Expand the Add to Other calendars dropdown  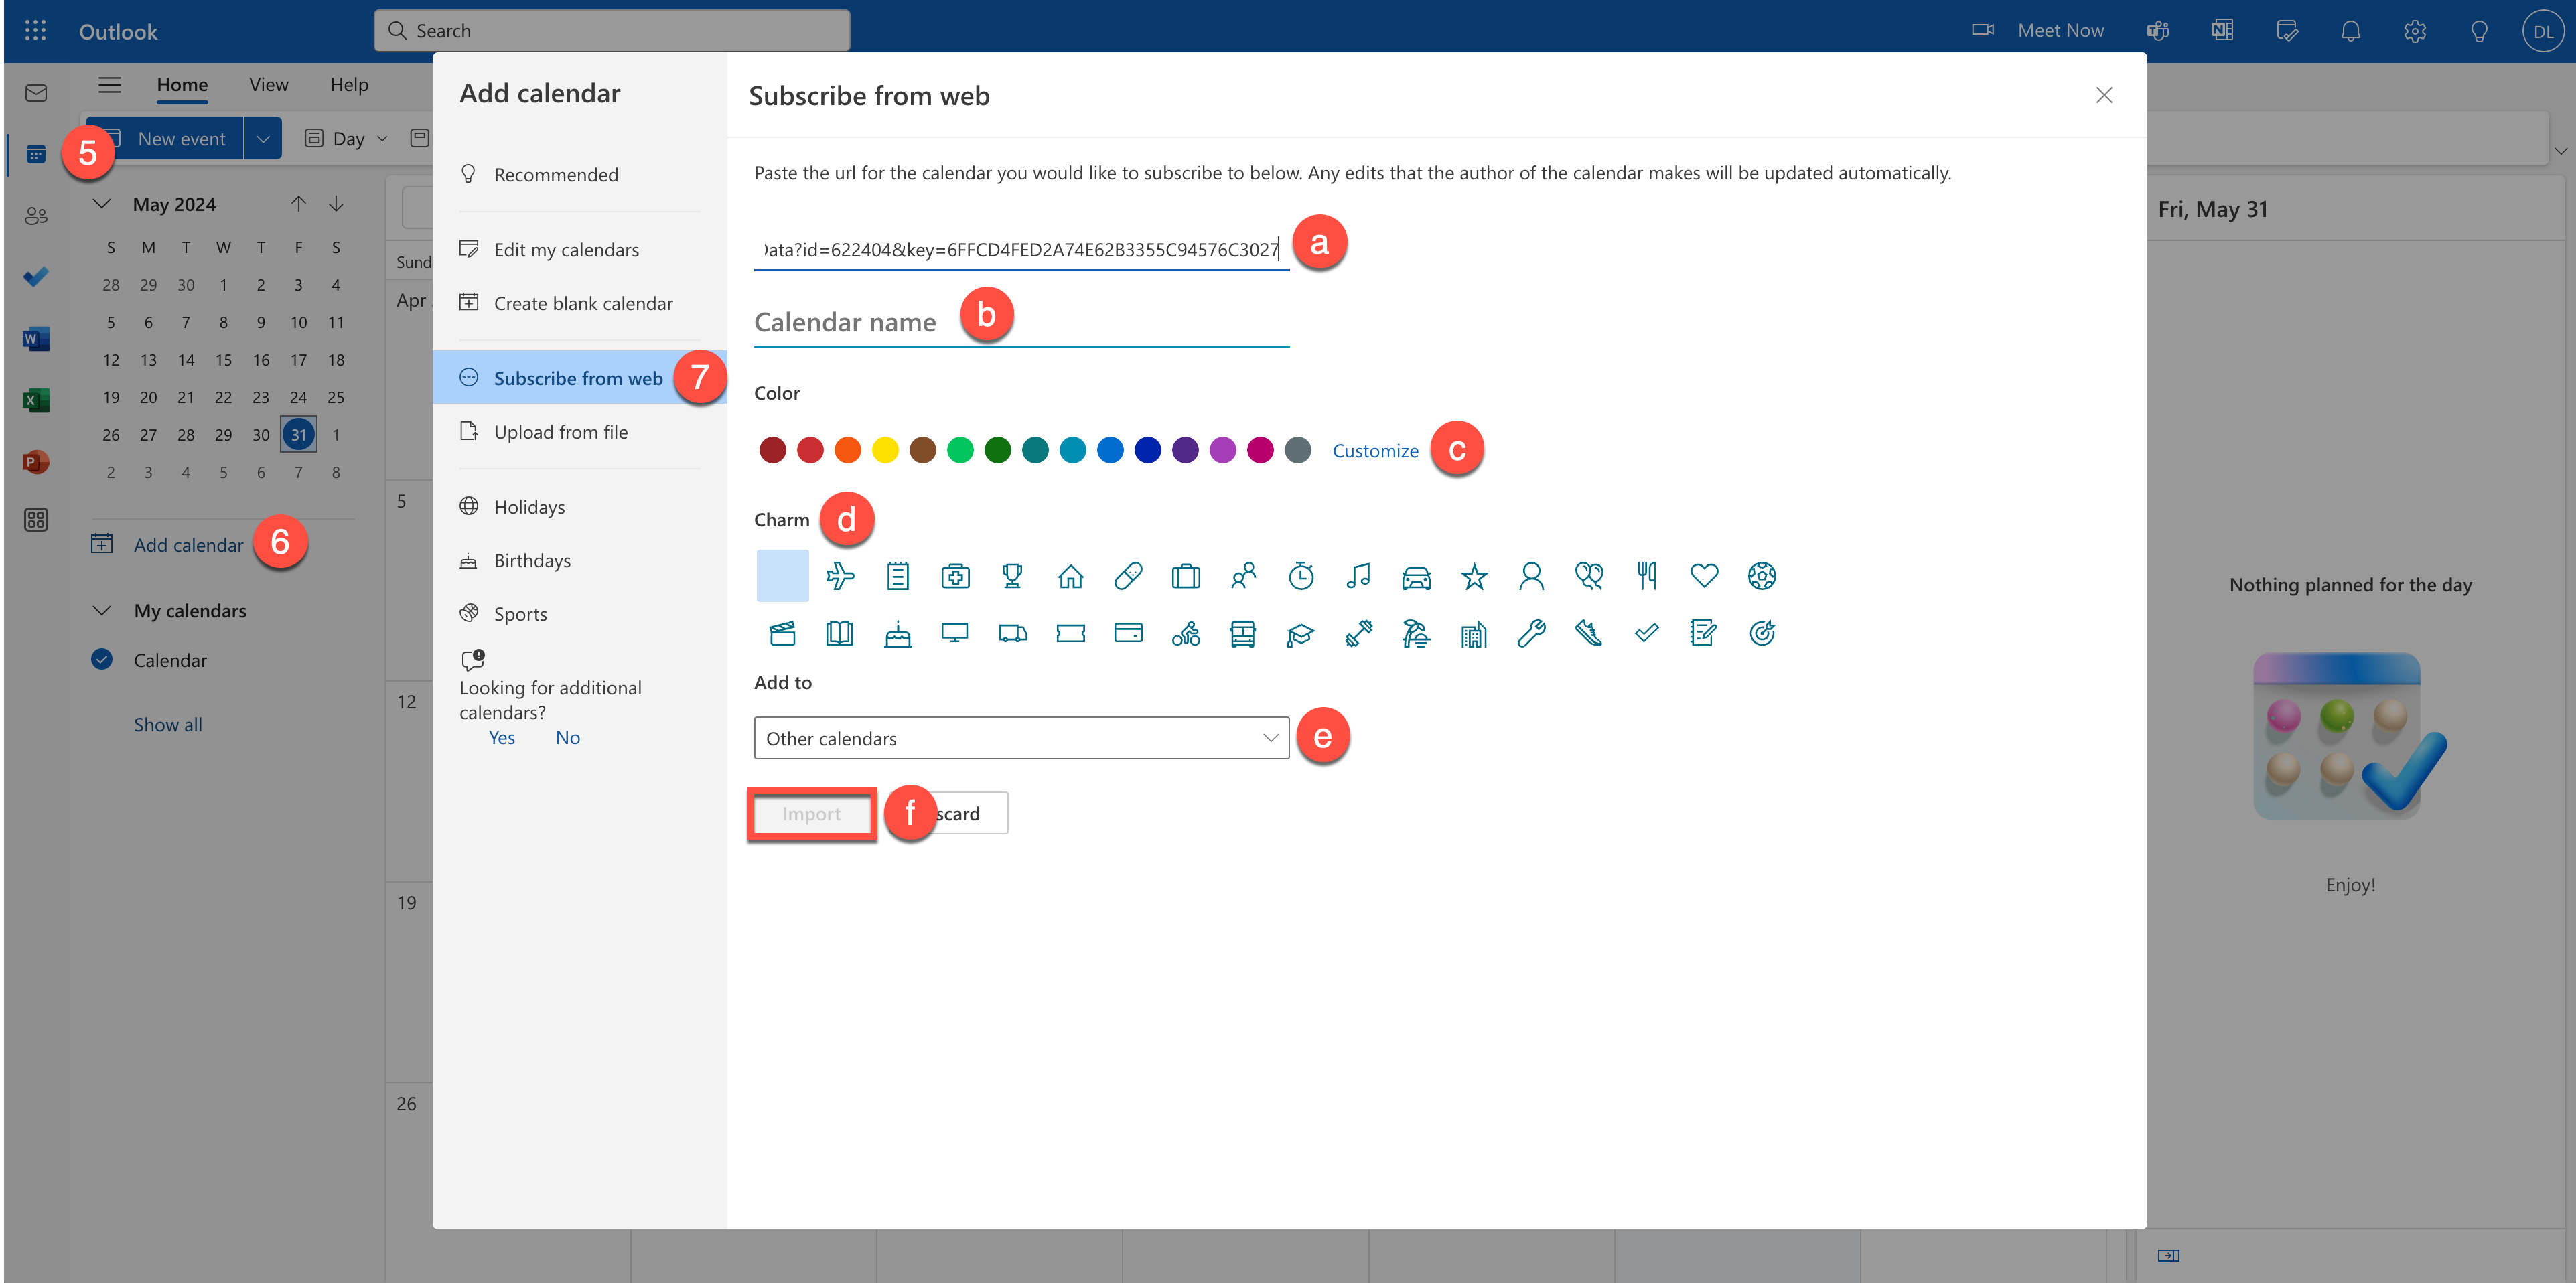click(x=1021, y=738)
